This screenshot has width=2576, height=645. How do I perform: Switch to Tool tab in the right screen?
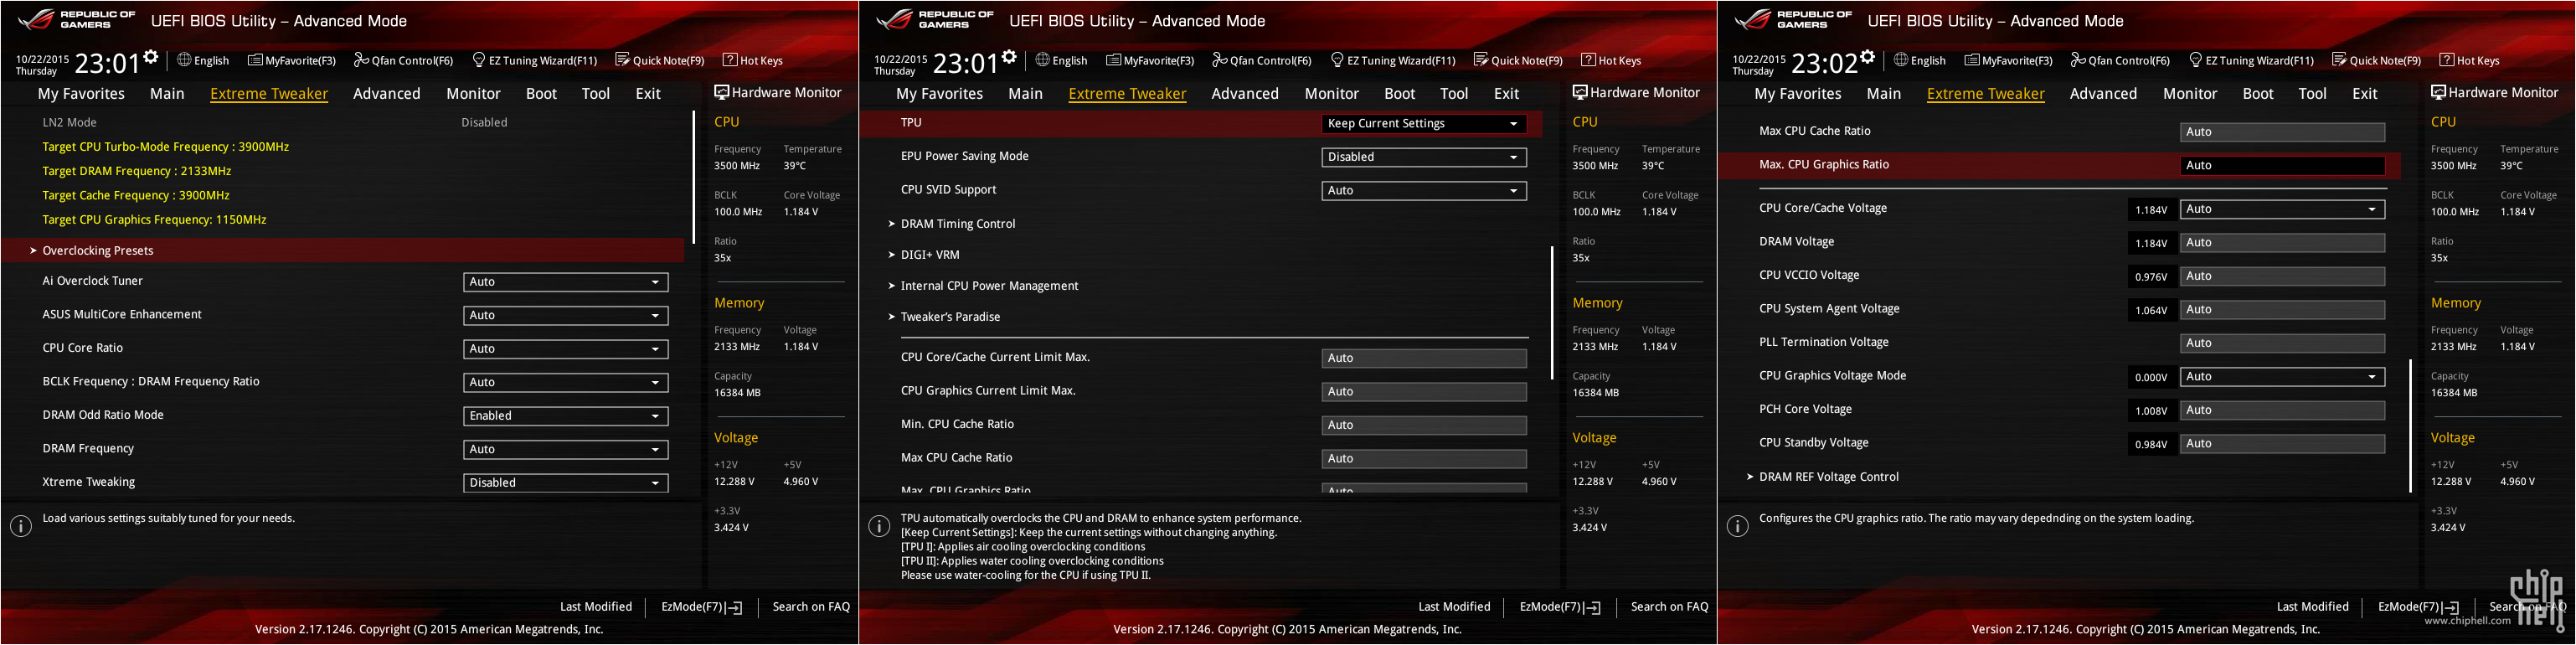coord(2313,94)
